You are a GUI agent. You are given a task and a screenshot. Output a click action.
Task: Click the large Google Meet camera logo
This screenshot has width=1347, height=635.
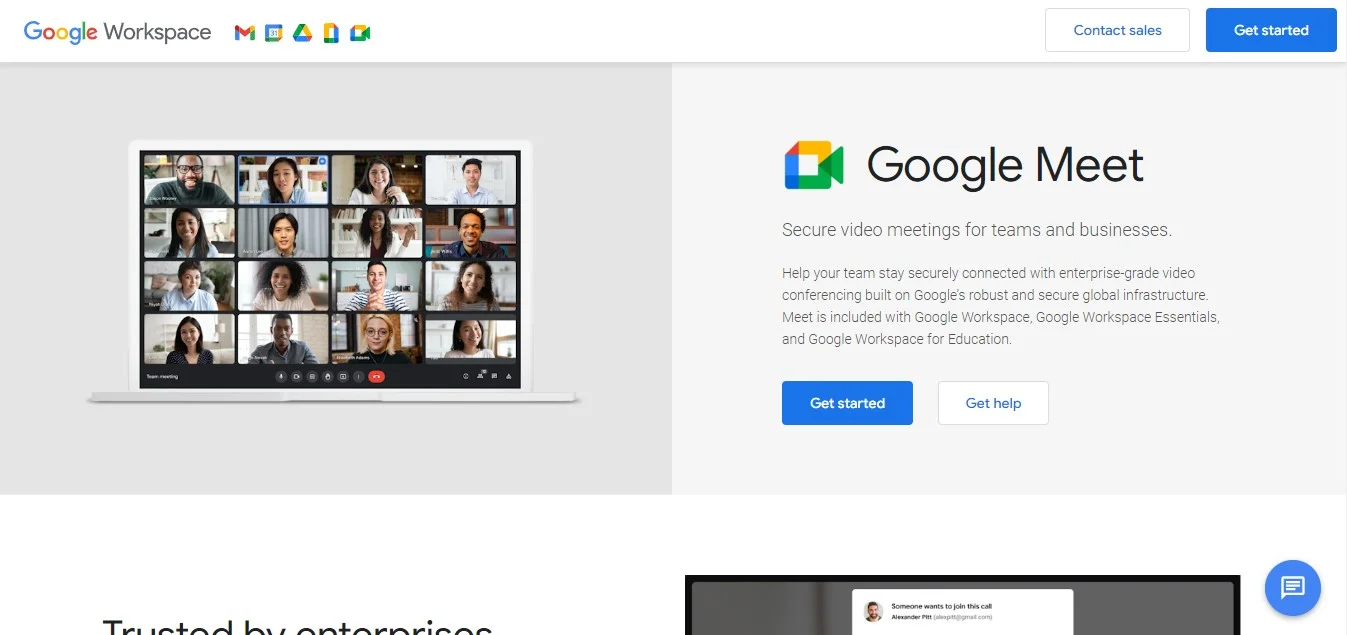pyautogui.click(x=814, y=165)
